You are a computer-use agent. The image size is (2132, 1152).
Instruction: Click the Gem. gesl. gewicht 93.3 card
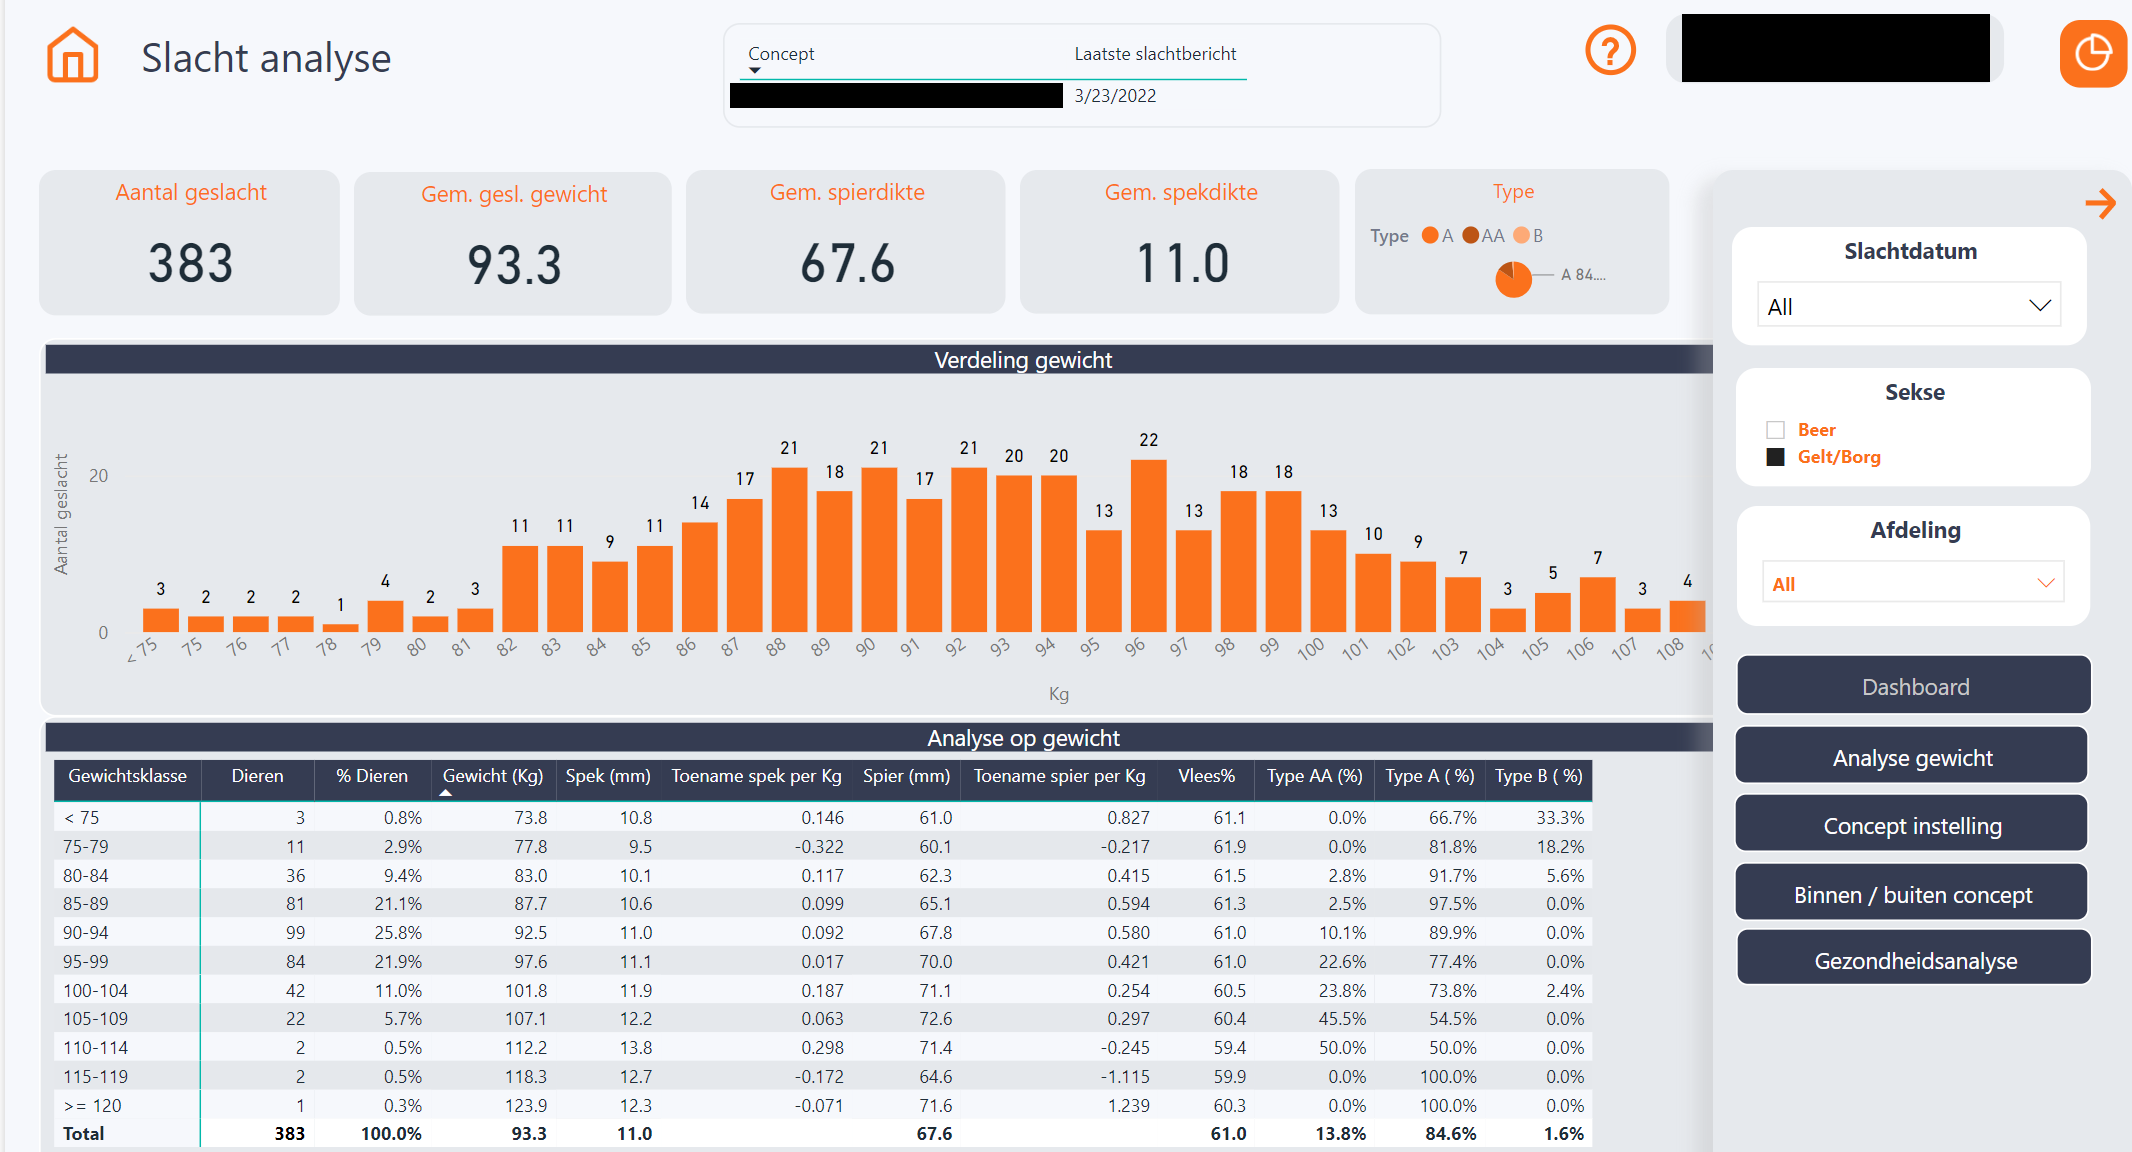click(x=513, y=243)
